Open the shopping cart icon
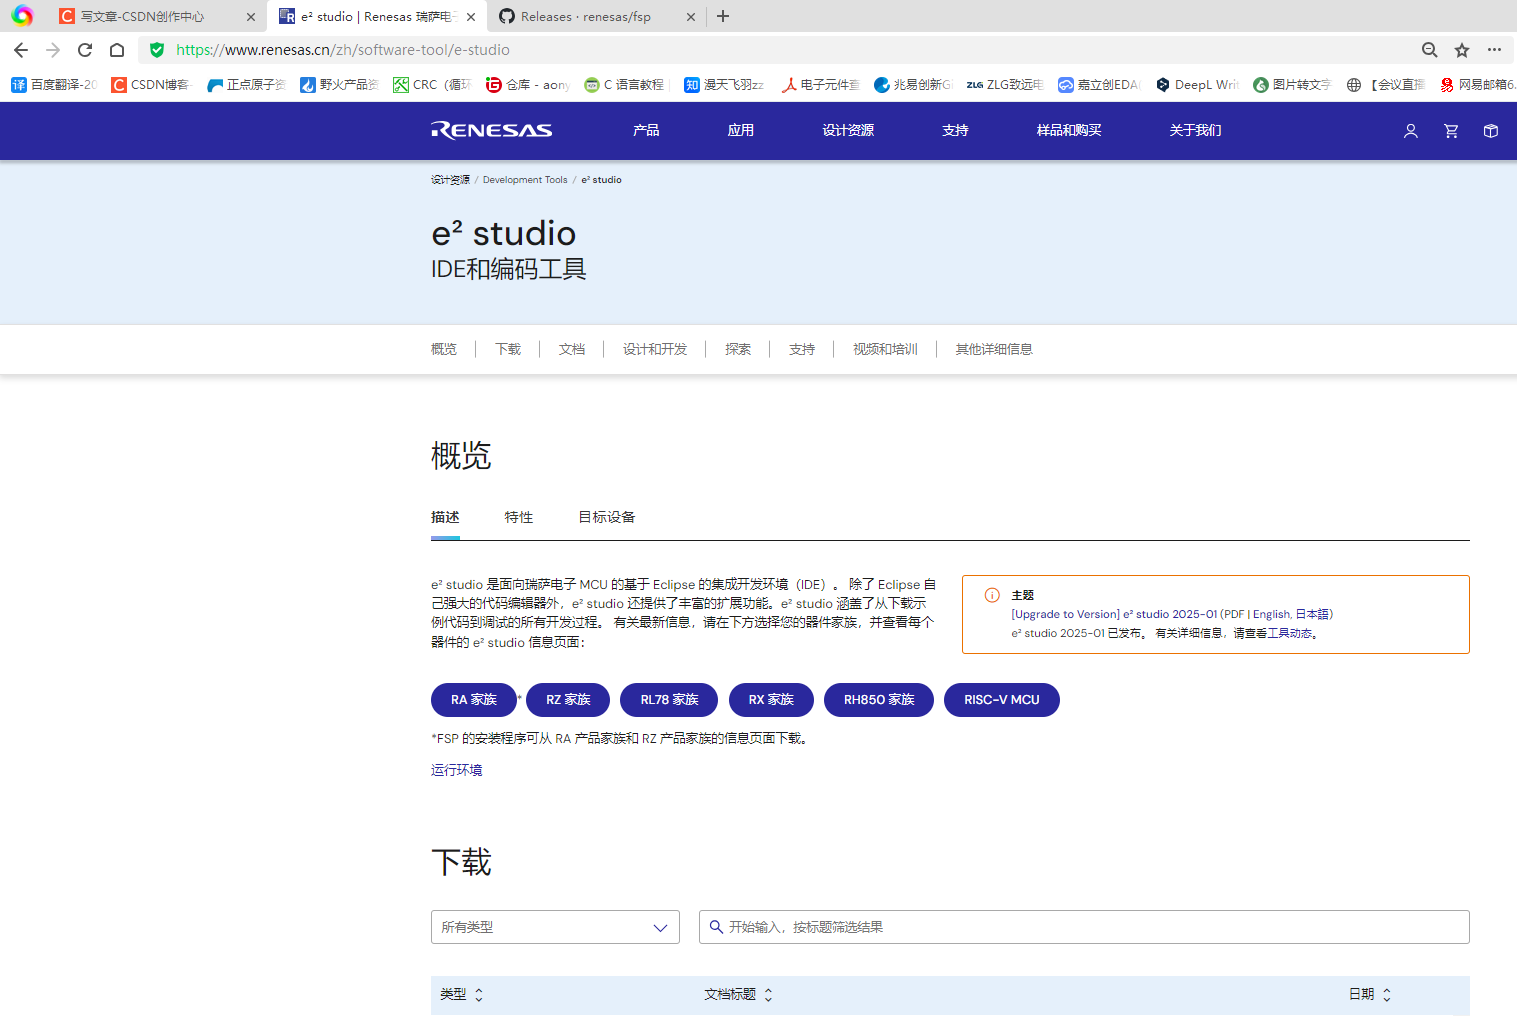Screen dimensions: 1517x1016 [1450, 131]
